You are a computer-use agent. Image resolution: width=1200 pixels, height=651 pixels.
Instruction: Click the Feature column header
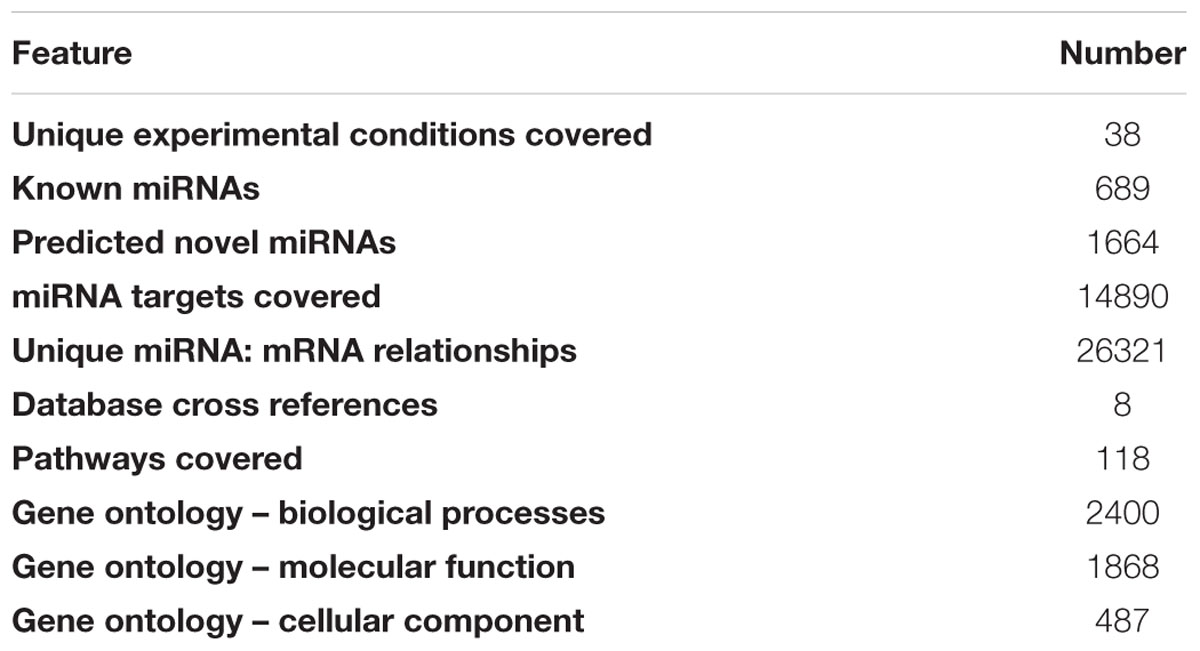(x=71, y=52)
